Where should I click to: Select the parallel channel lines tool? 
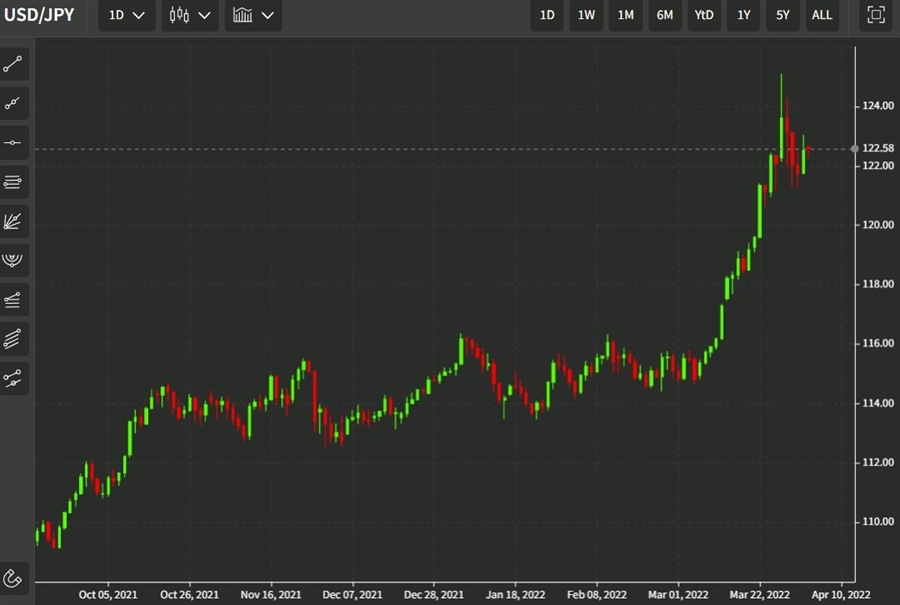(x=13, y=339)
